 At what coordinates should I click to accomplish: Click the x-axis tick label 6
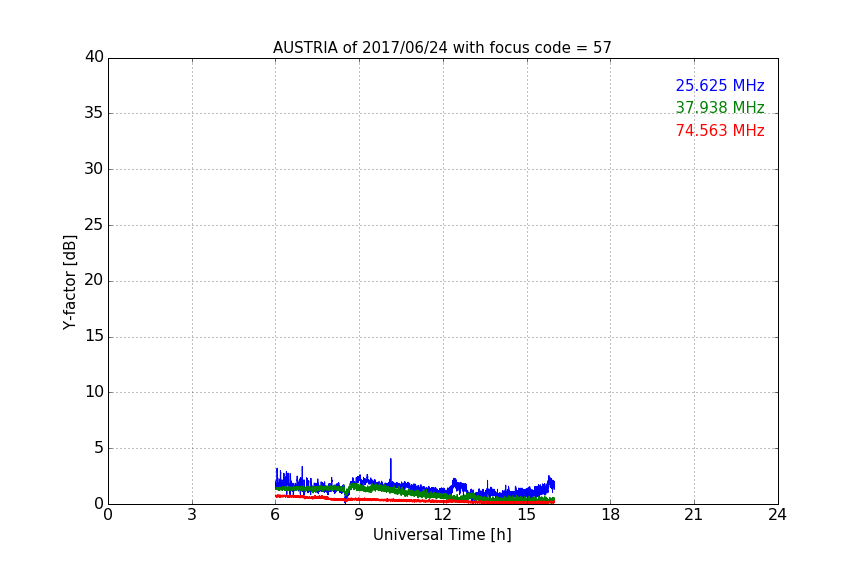coord(275,515)
